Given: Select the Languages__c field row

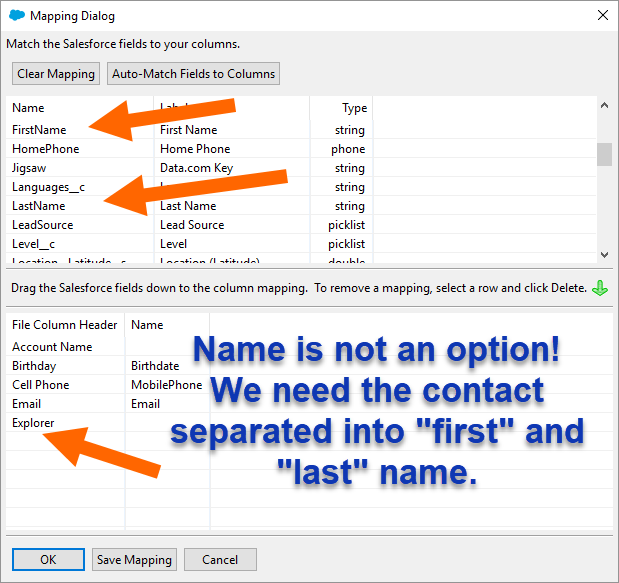Looking at the screenshot, I should pos(301,187).
